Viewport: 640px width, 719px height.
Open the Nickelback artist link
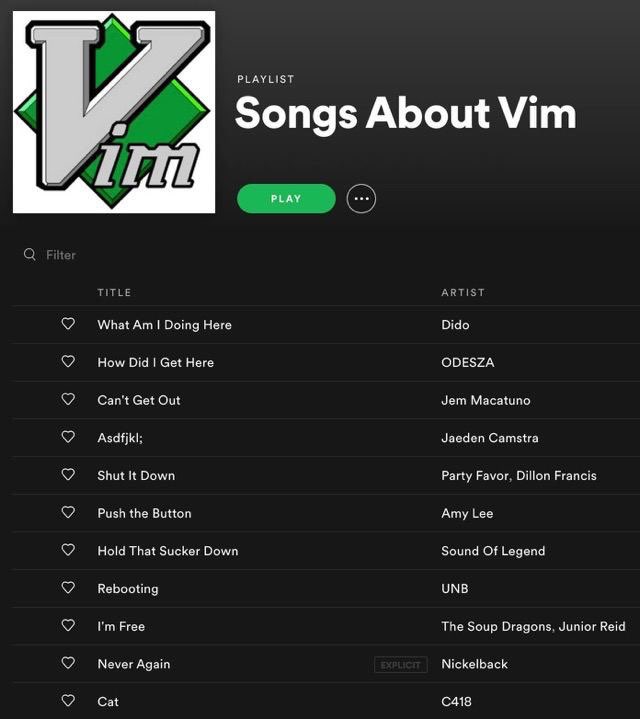(474, 664)
